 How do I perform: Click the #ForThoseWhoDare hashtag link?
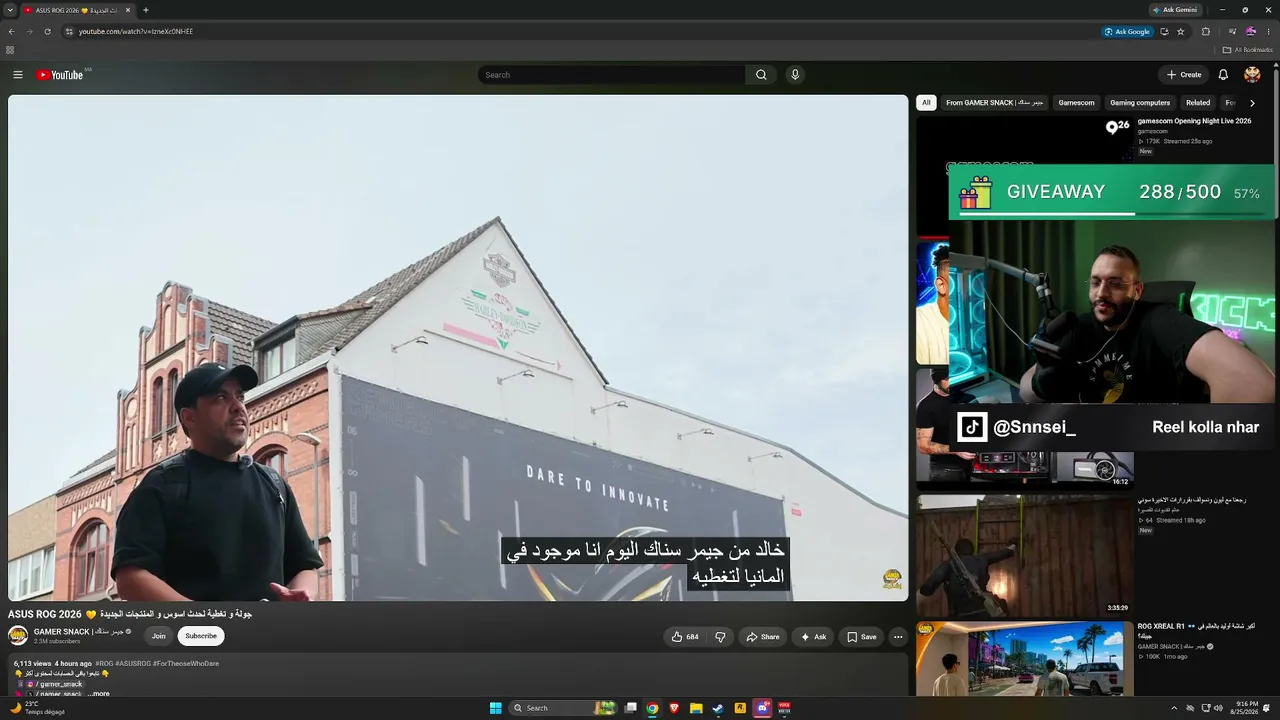186,663
